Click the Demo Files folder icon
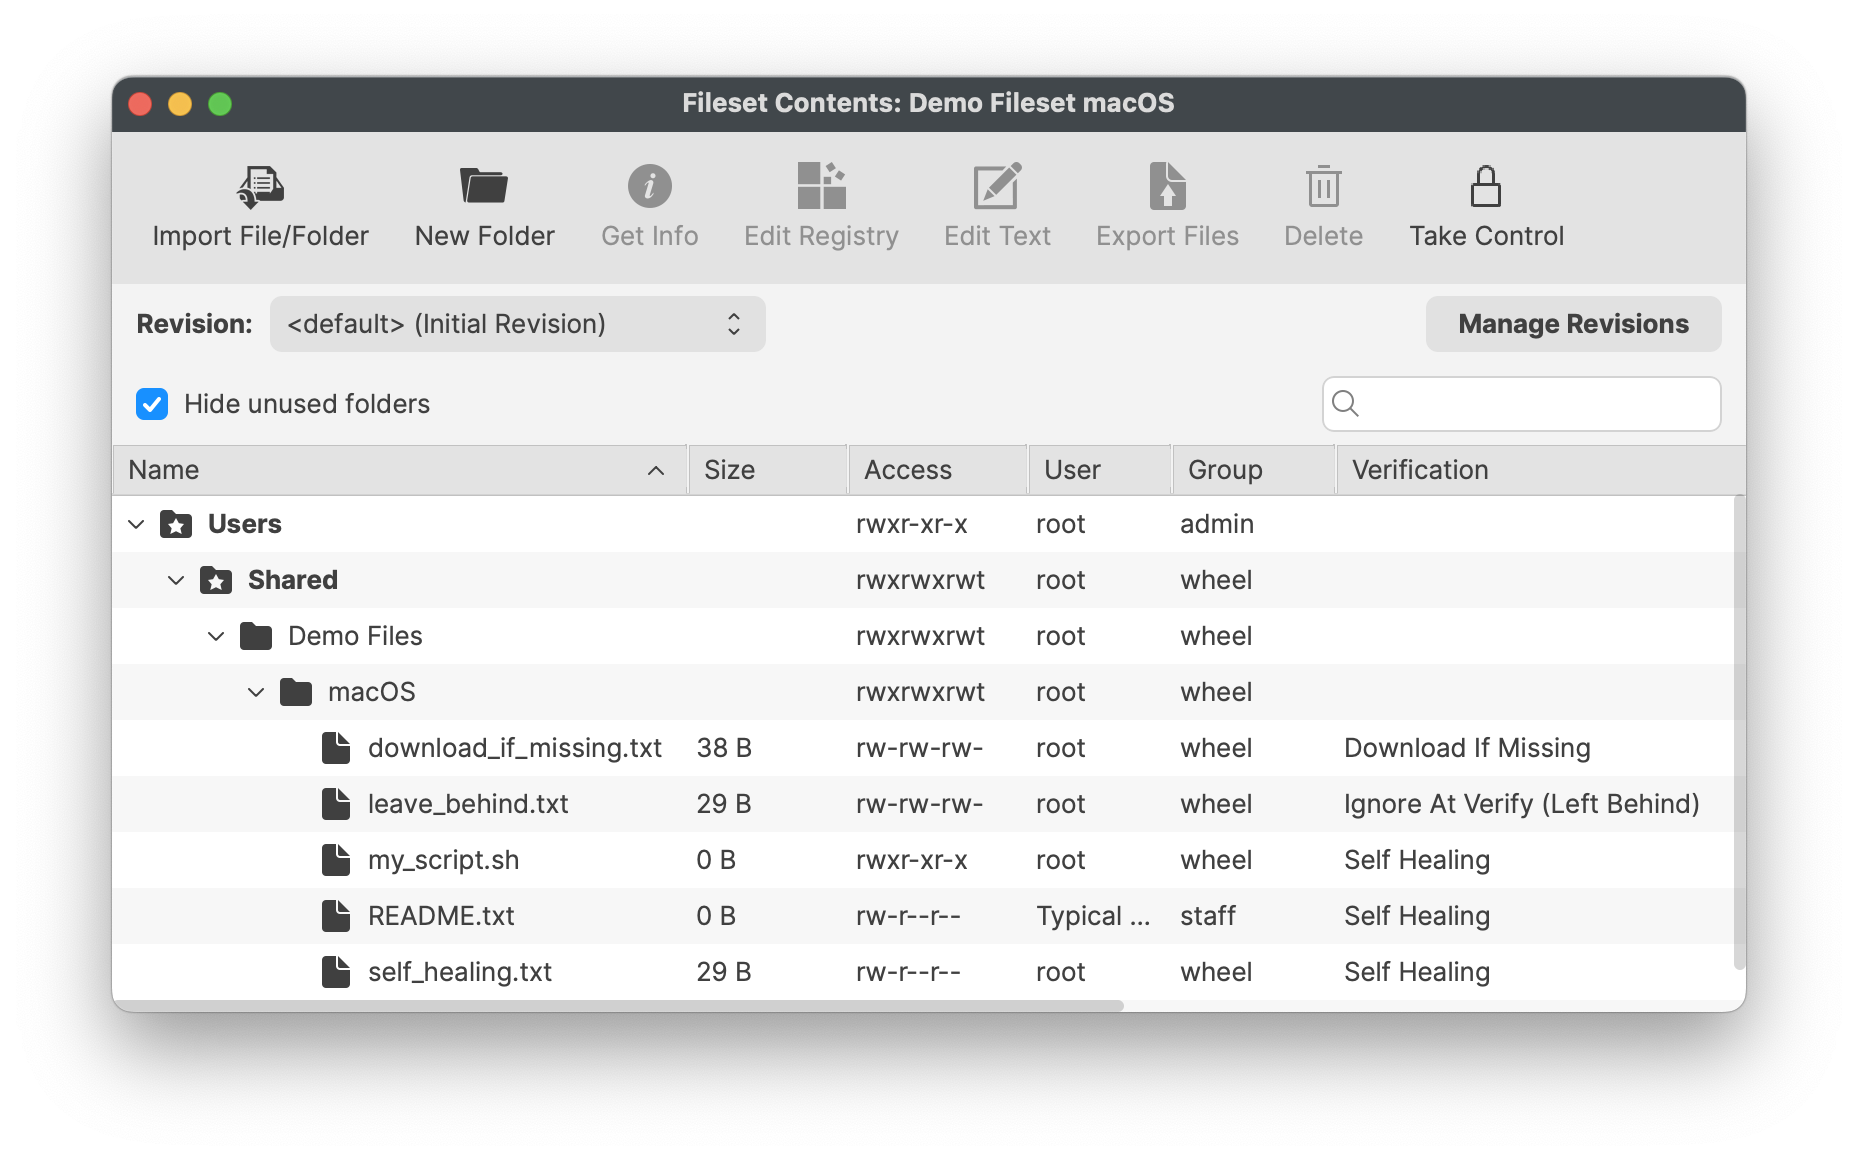 click(x=256, y=636)
